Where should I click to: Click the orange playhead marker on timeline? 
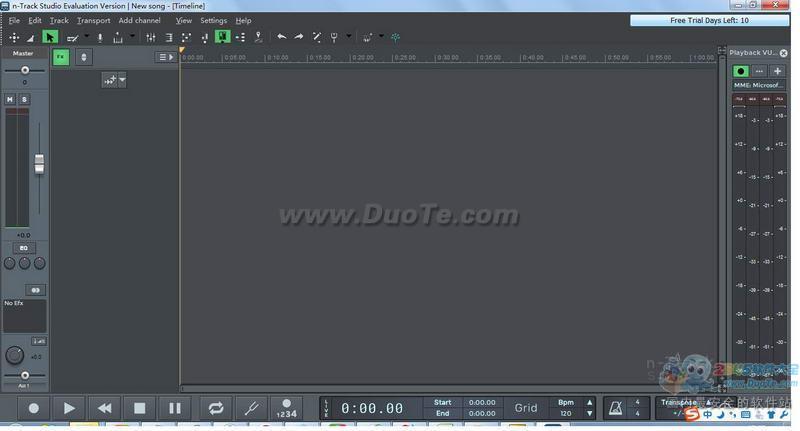[x=181, y=50]
